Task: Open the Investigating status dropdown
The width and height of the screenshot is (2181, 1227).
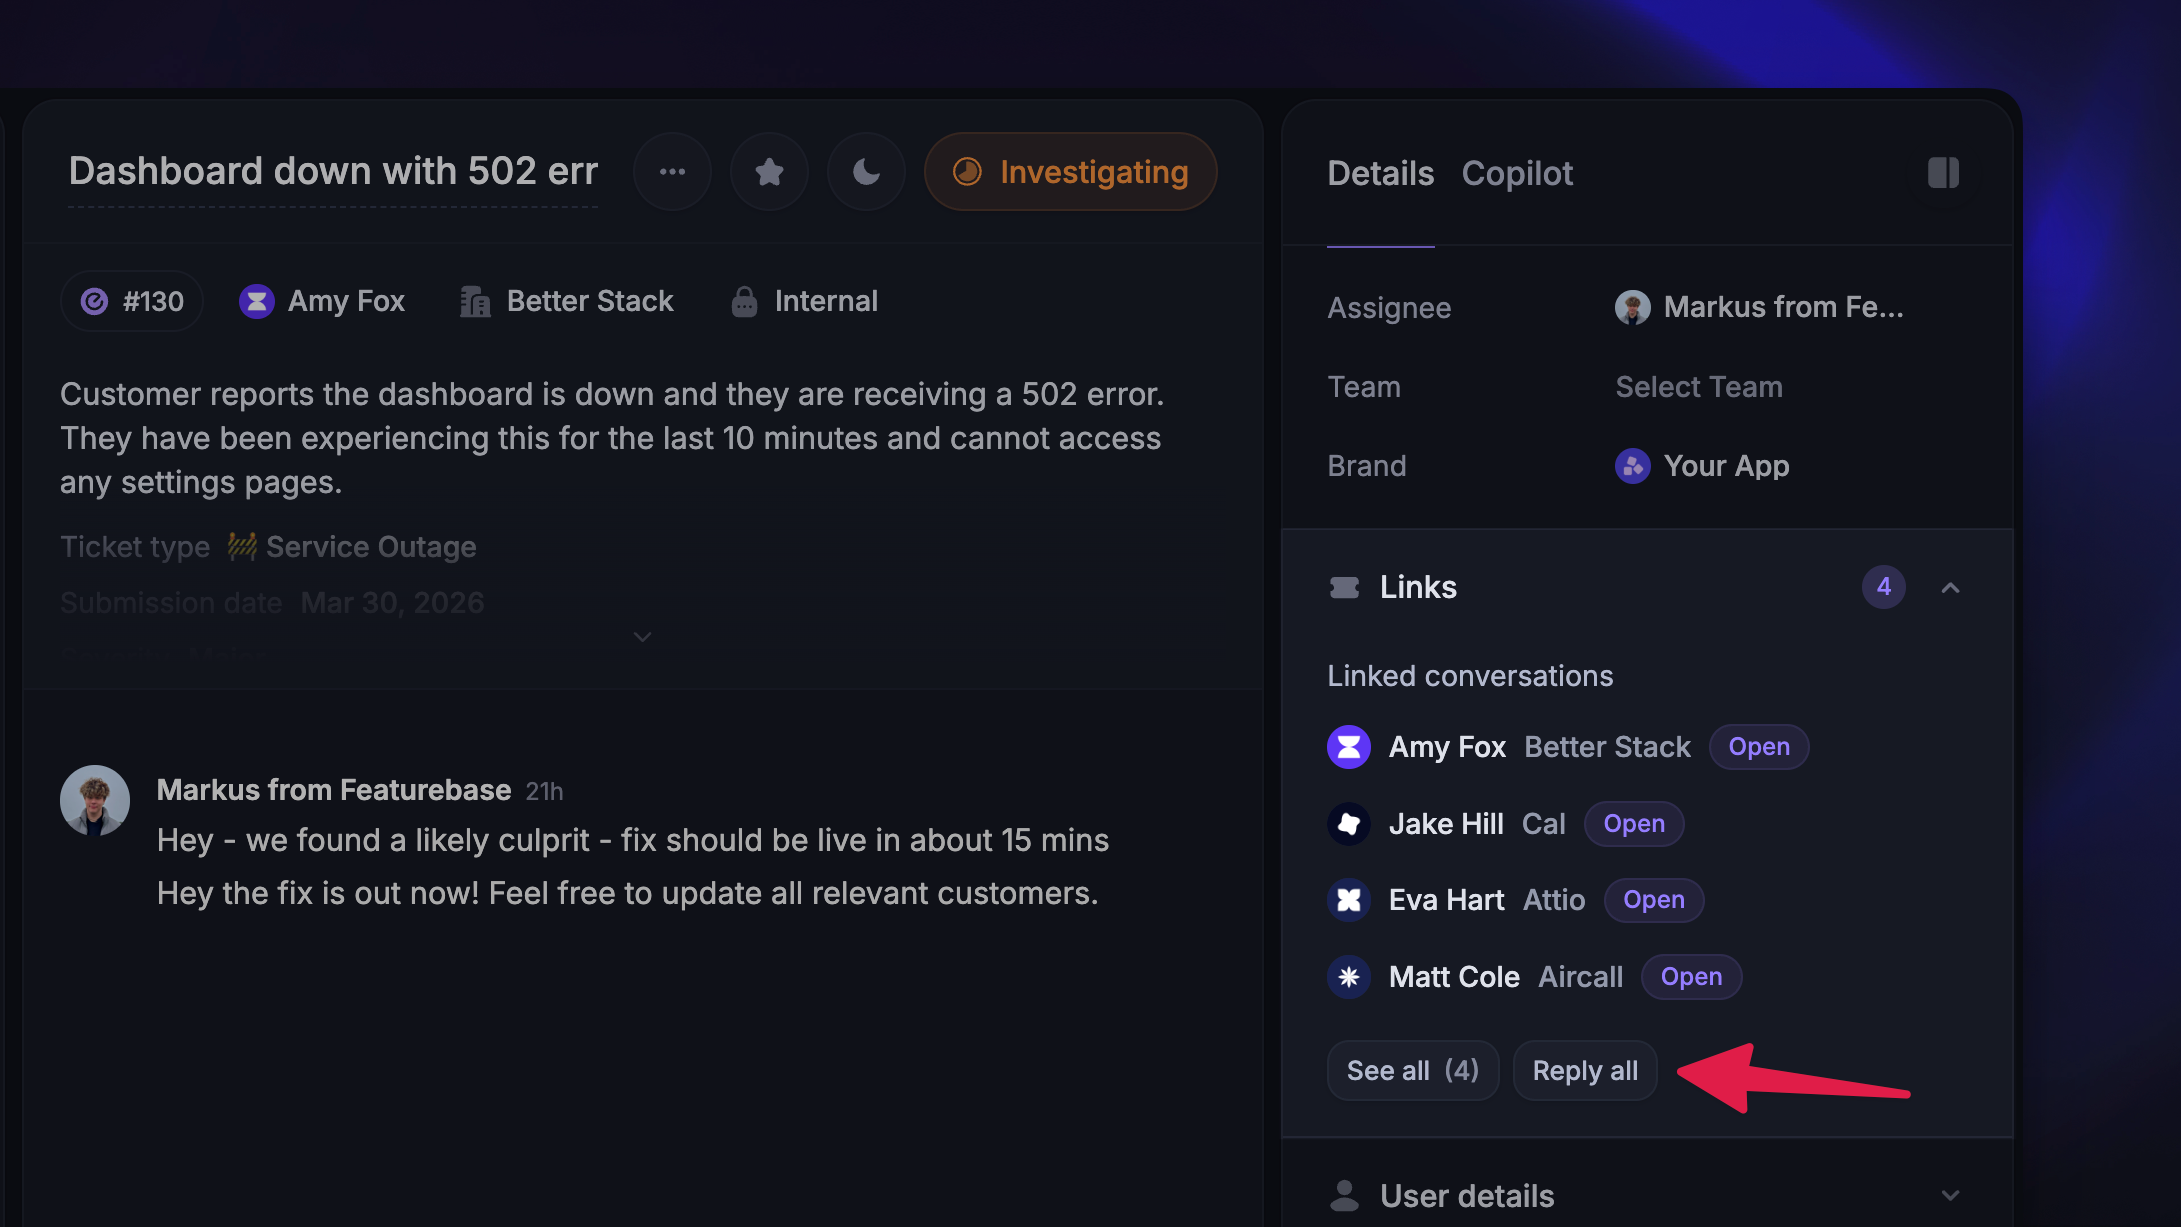Action: [x=1070, y=172]
